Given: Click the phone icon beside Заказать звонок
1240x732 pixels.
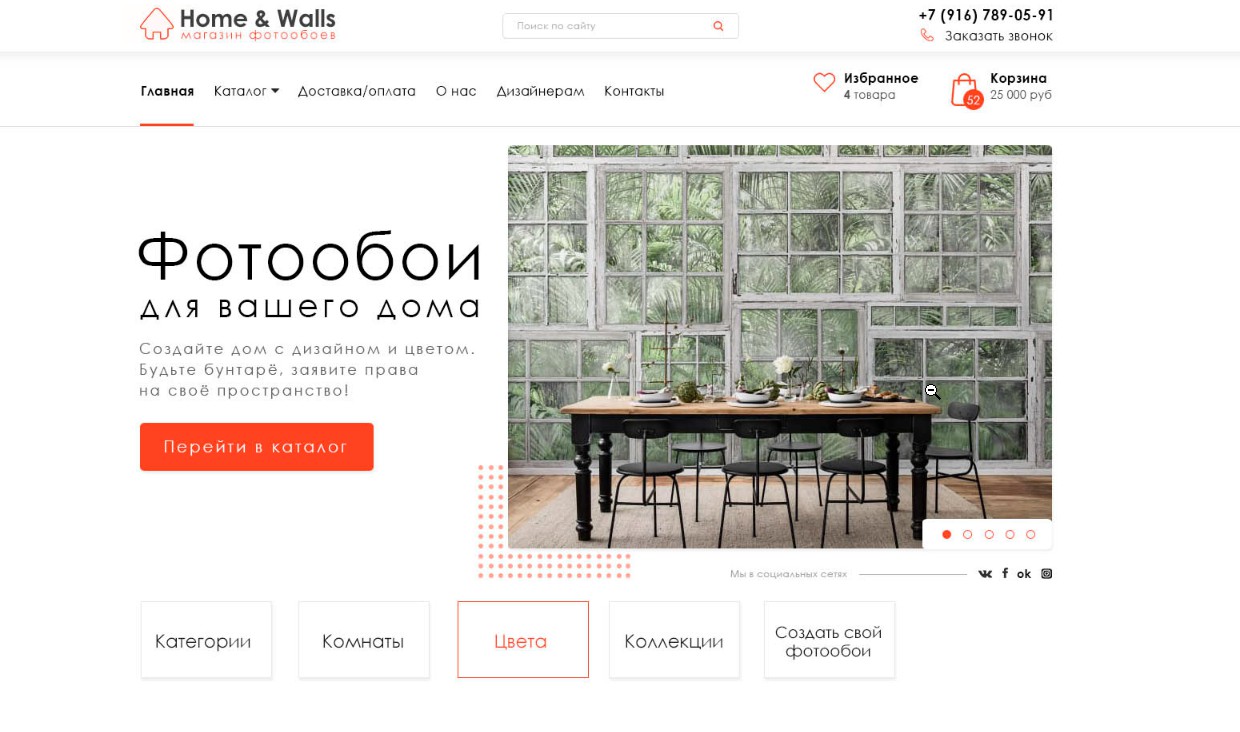Looking at the screenshot, I should (x=927, y=35).
